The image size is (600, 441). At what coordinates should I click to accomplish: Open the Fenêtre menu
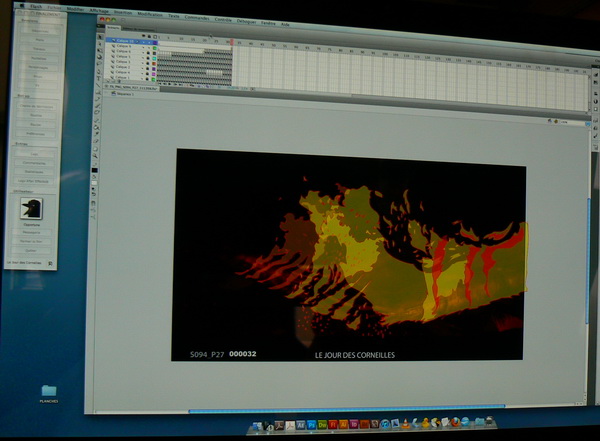268,23
